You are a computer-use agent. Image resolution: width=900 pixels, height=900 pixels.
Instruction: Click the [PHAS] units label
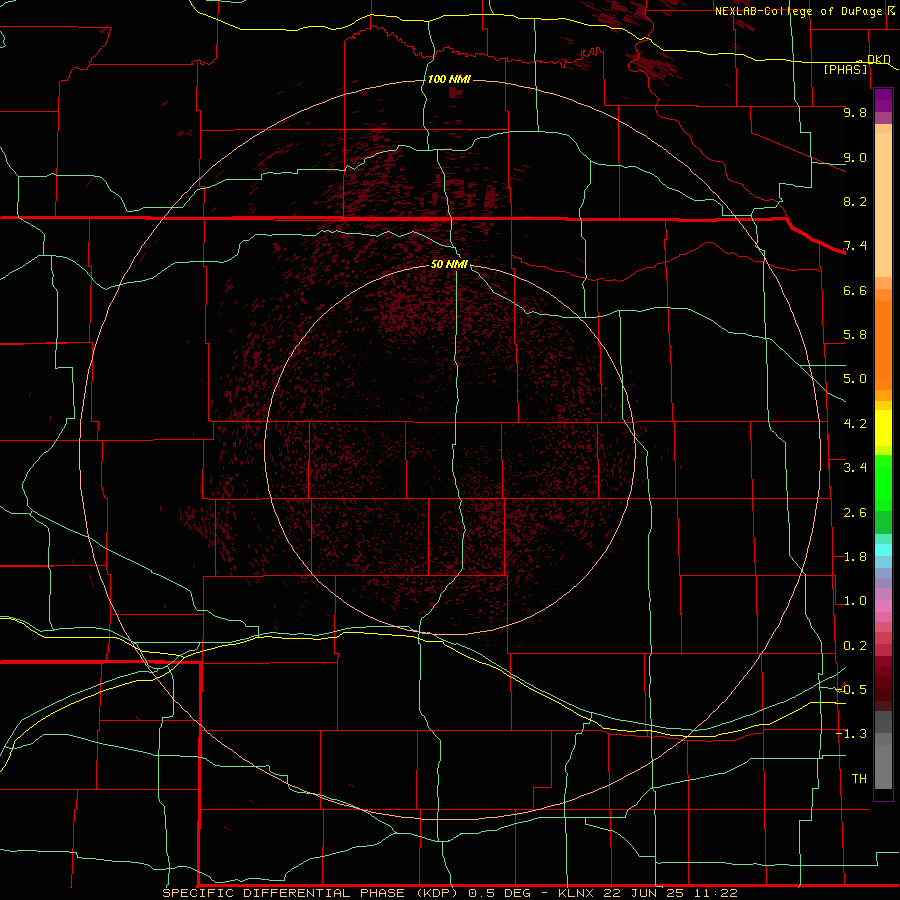click(x=845, y=69)
